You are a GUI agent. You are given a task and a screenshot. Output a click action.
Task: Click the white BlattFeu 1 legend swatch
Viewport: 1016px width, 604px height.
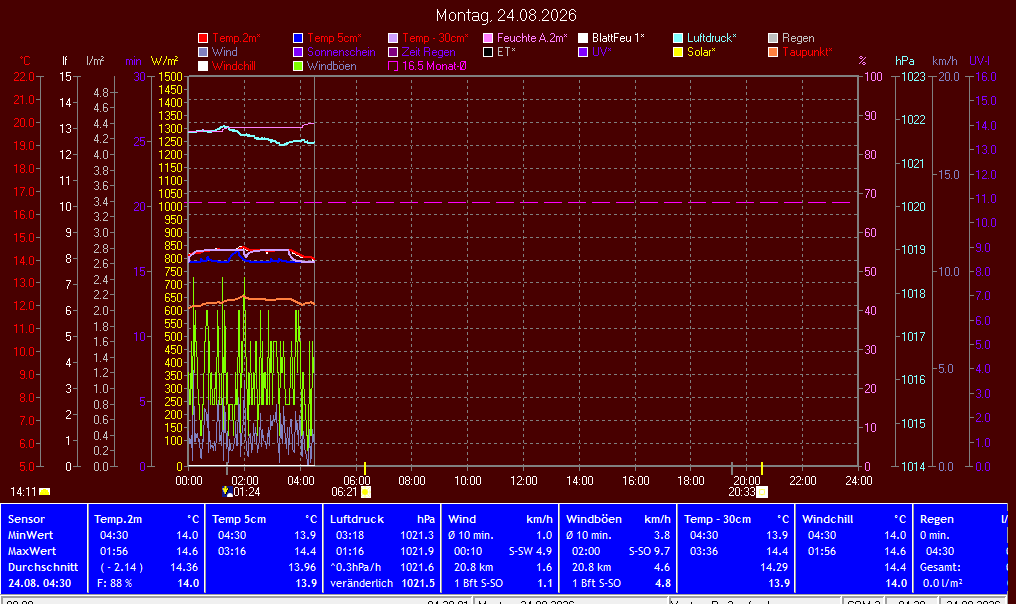pos(583,38)
